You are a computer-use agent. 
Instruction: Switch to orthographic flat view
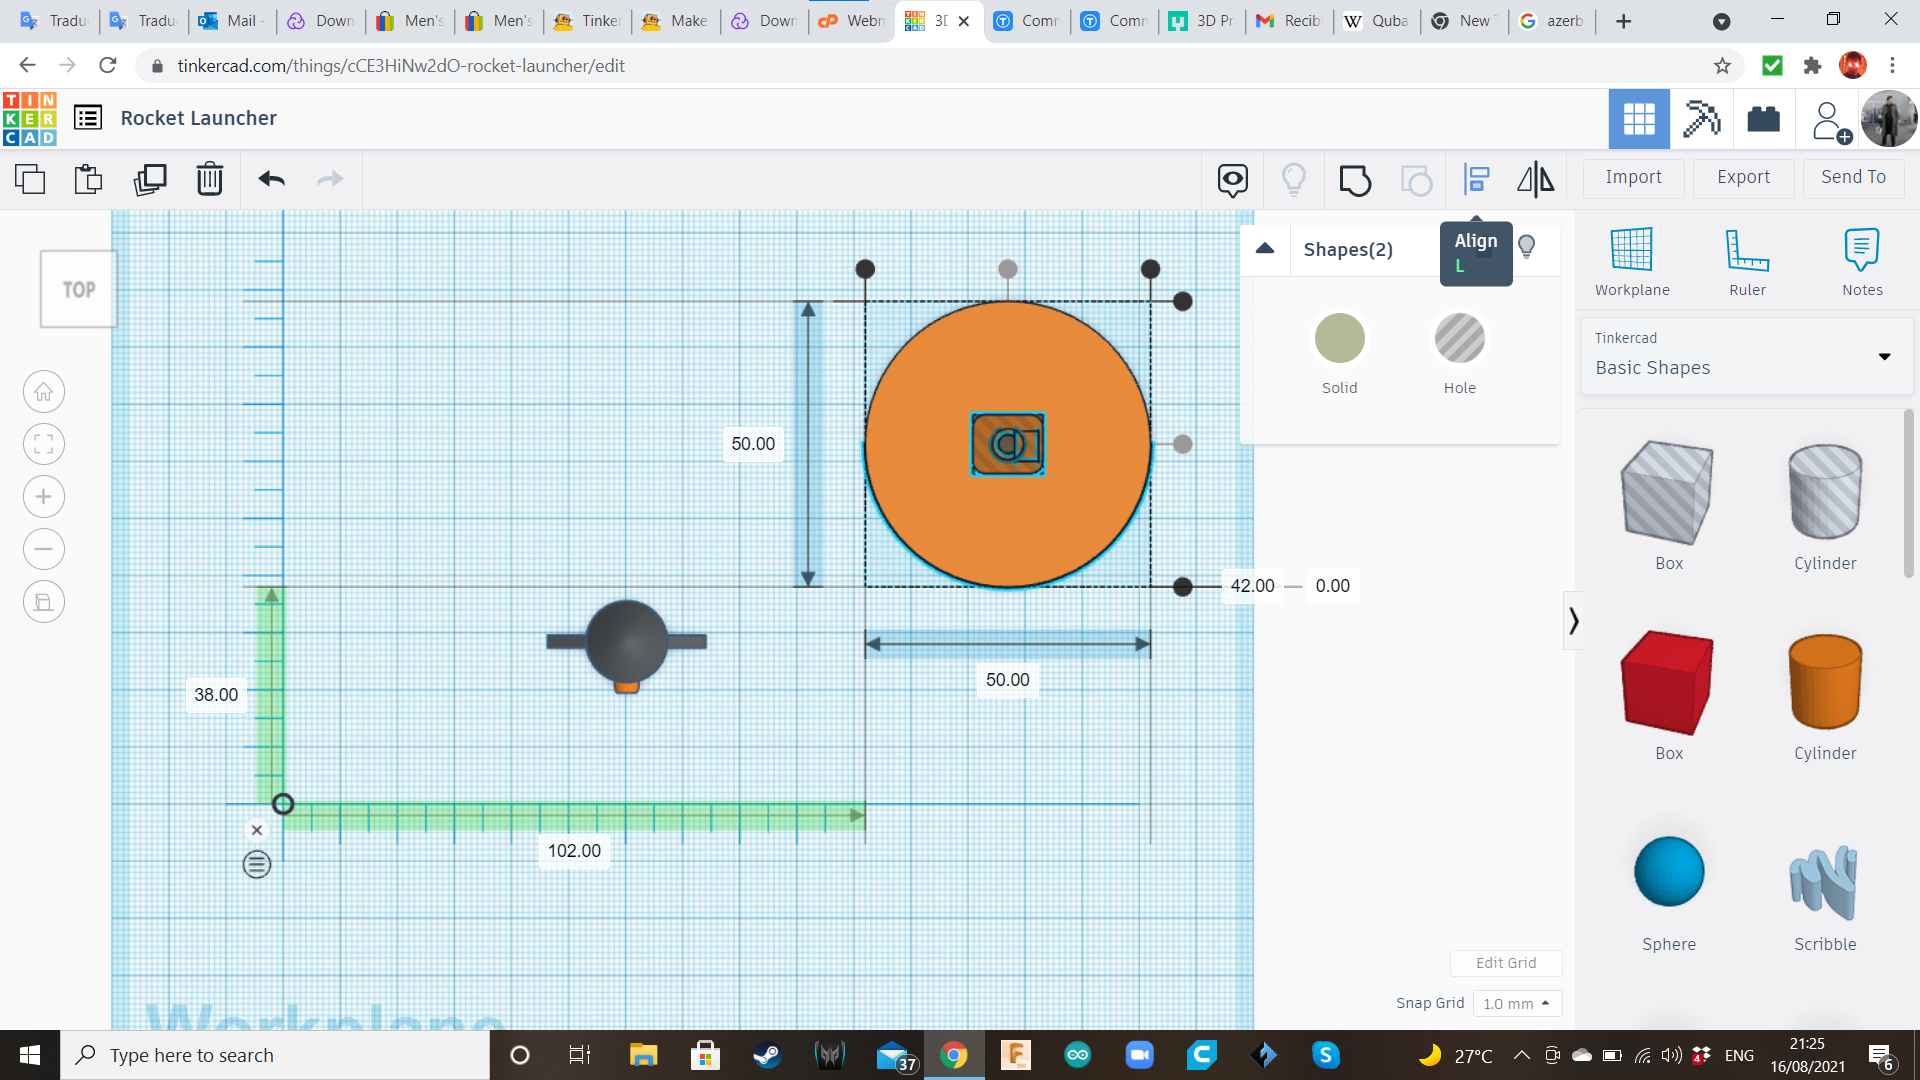[44, 602]
